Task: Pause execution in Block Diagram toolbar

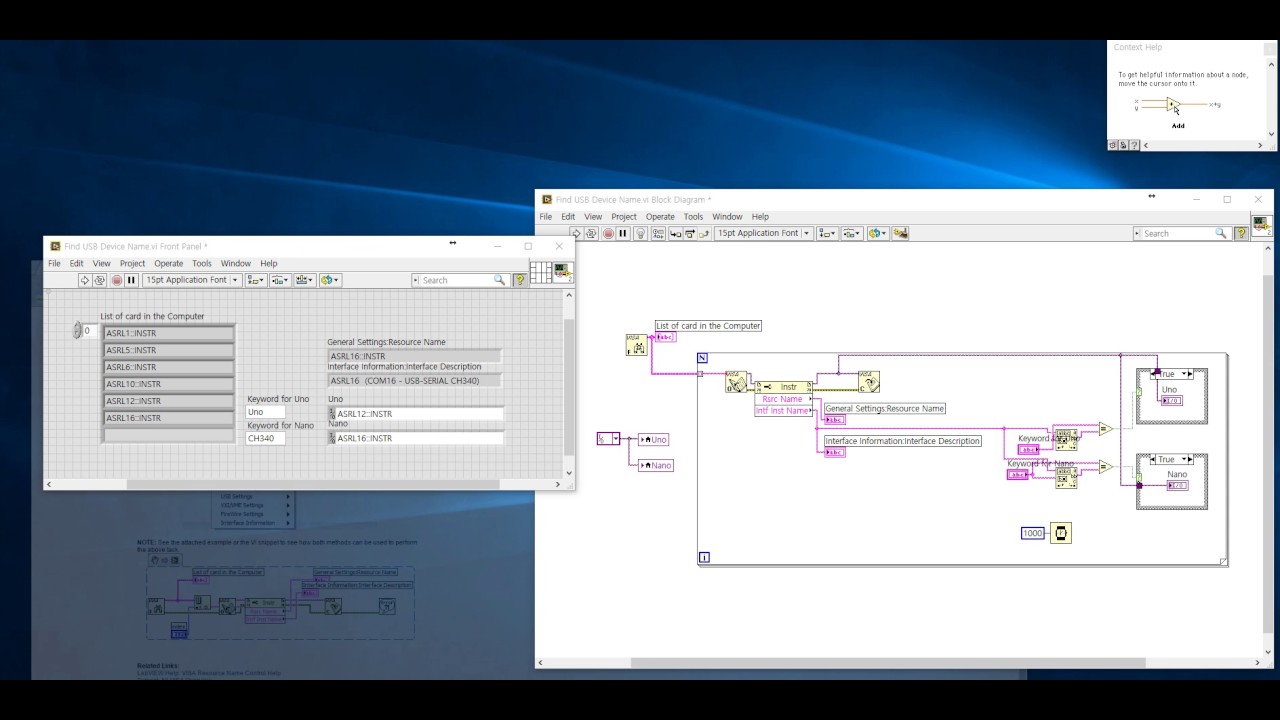Action: [622, 233]
